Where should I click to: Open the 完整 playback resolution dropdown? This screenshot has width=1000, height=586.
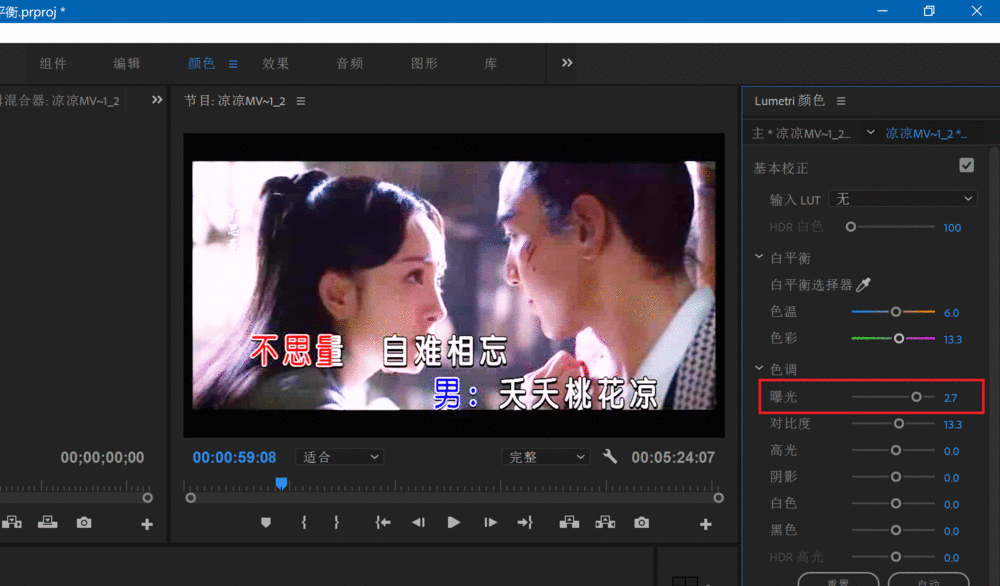pos(545,456)
